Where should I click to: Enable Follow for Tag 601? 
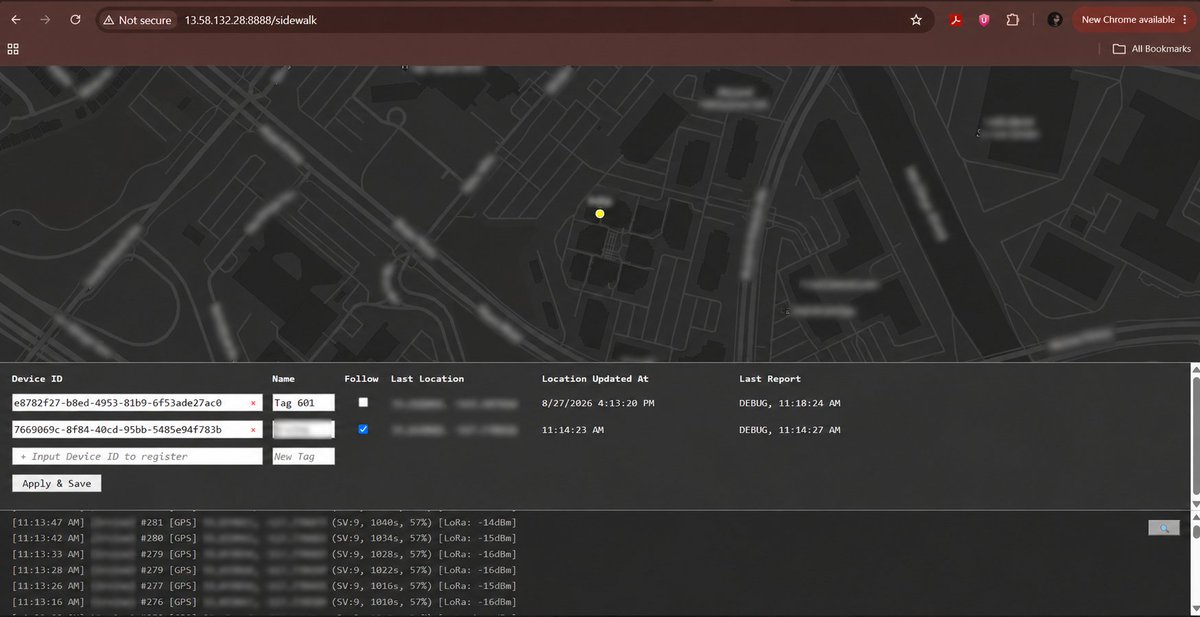click(x=363, y=402)
